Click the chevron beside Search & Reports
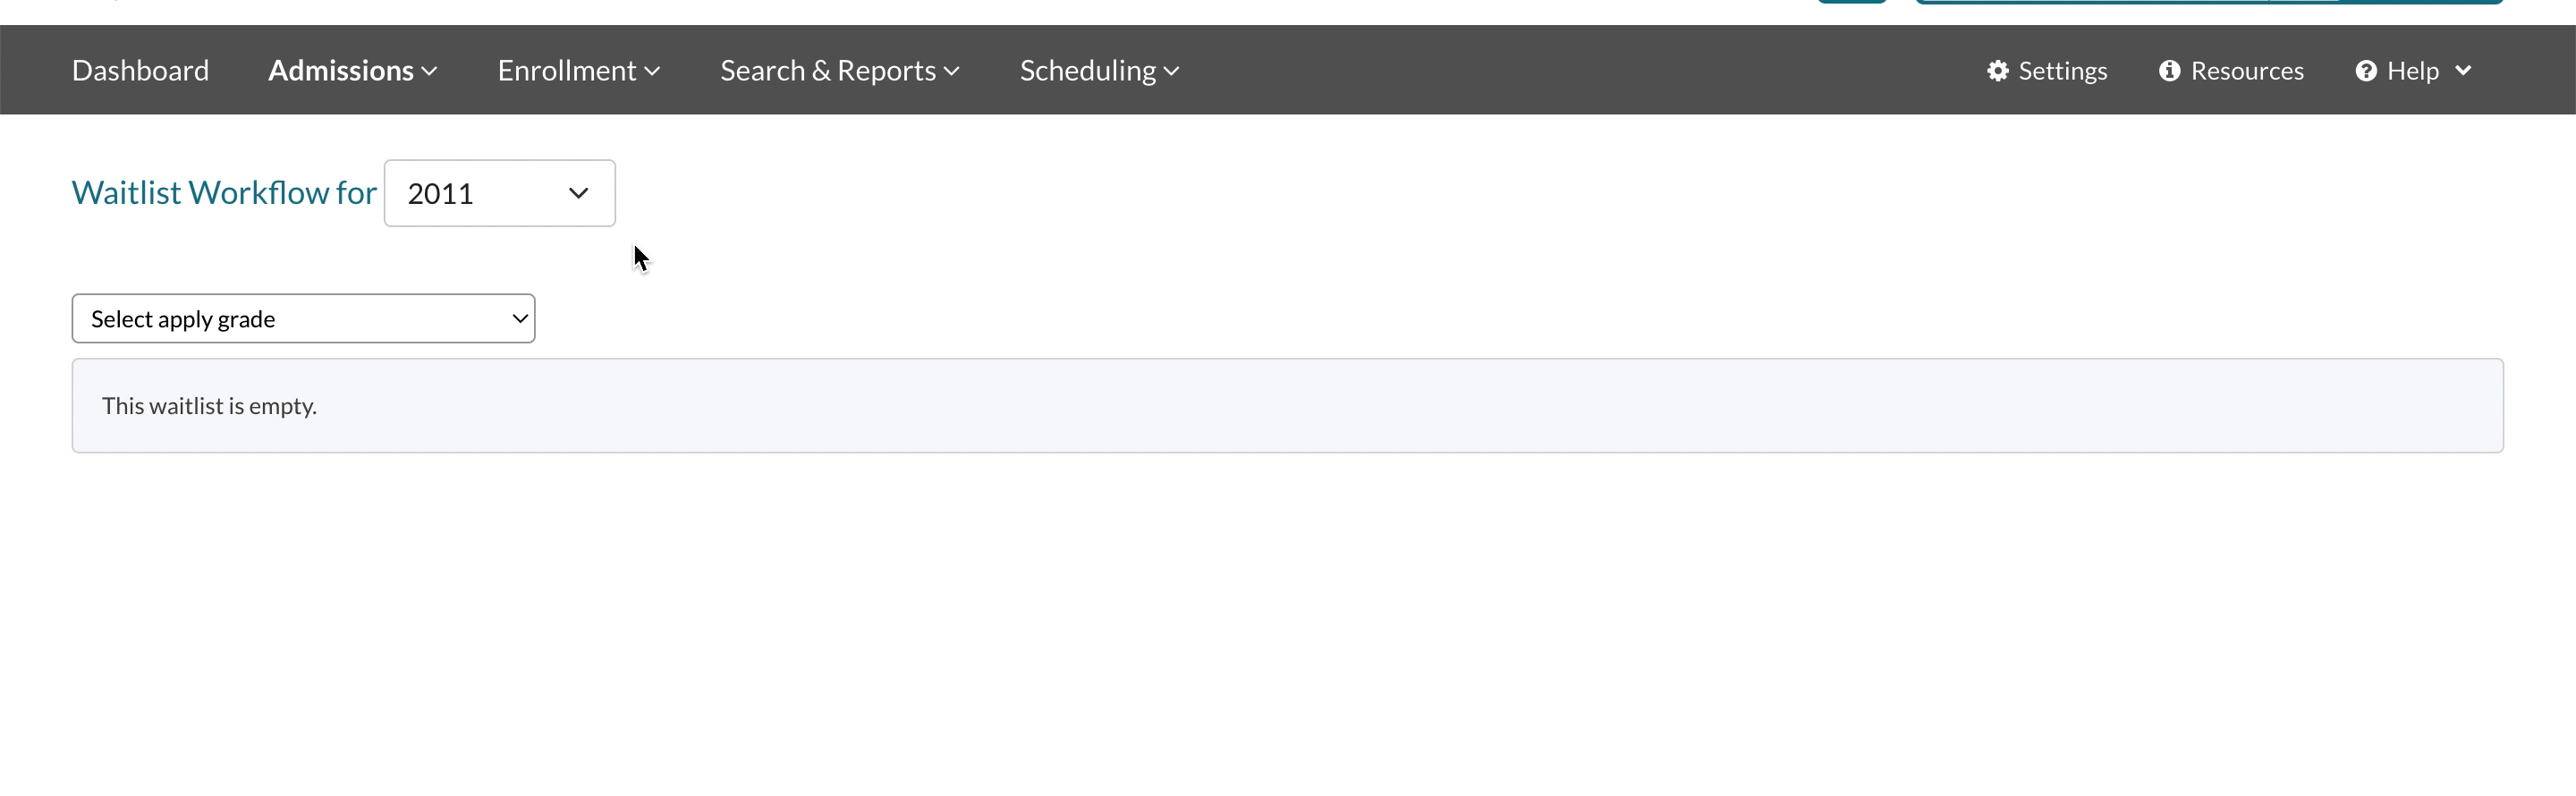The image size is (2576, 796). [952, 72]
